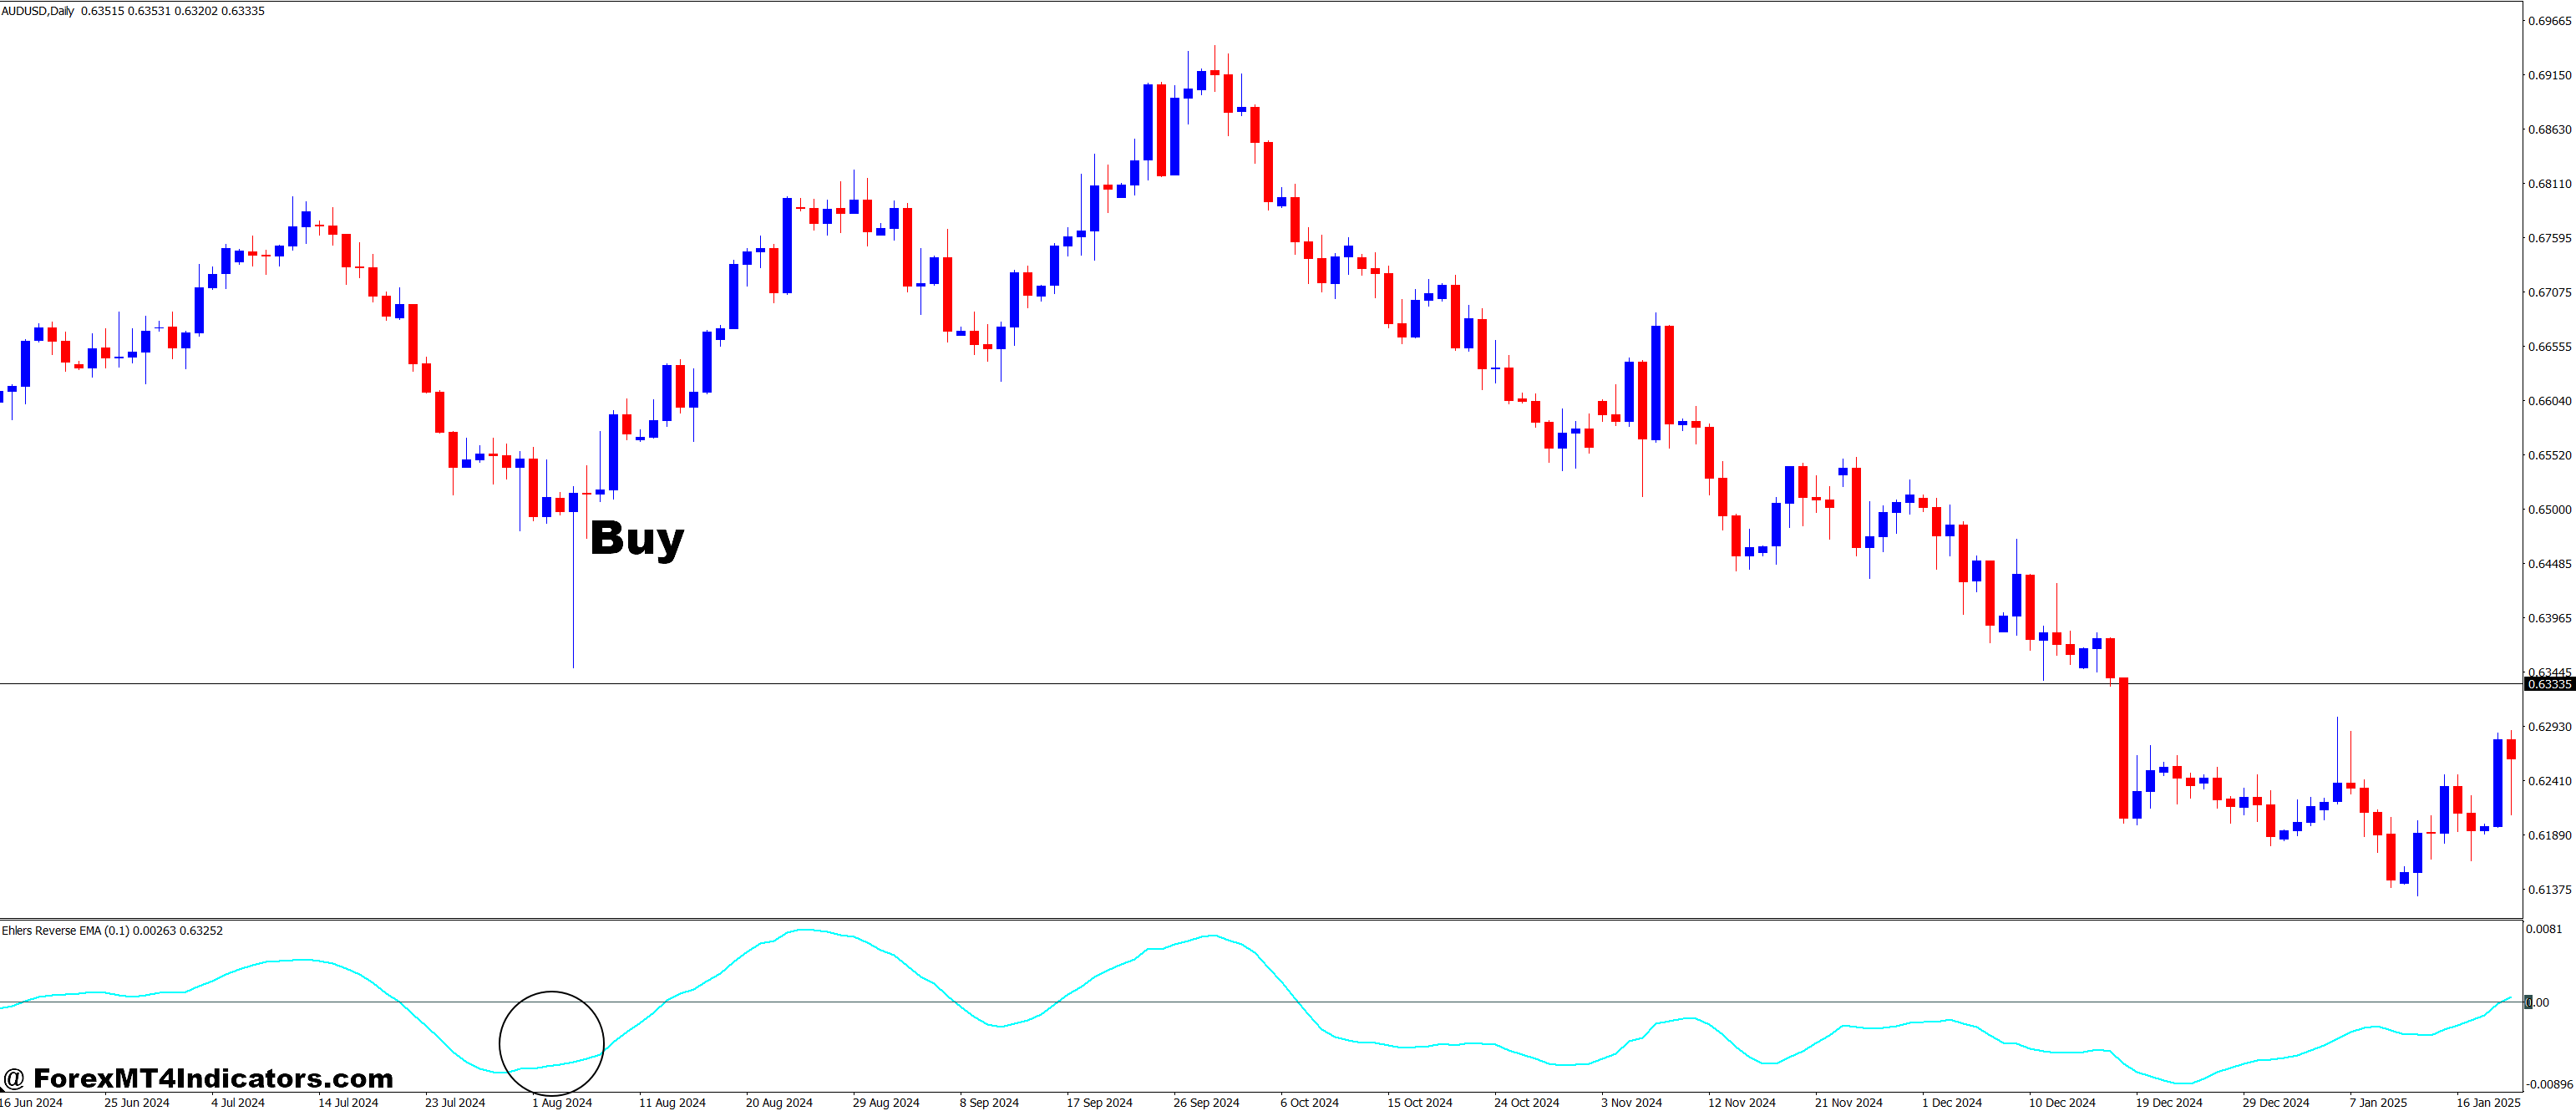Image resolution: width=2576 pixels, height=1111 pixels.
Task: Click the -0.00896 indicator scale value
Action: tap(2540, 1087)
